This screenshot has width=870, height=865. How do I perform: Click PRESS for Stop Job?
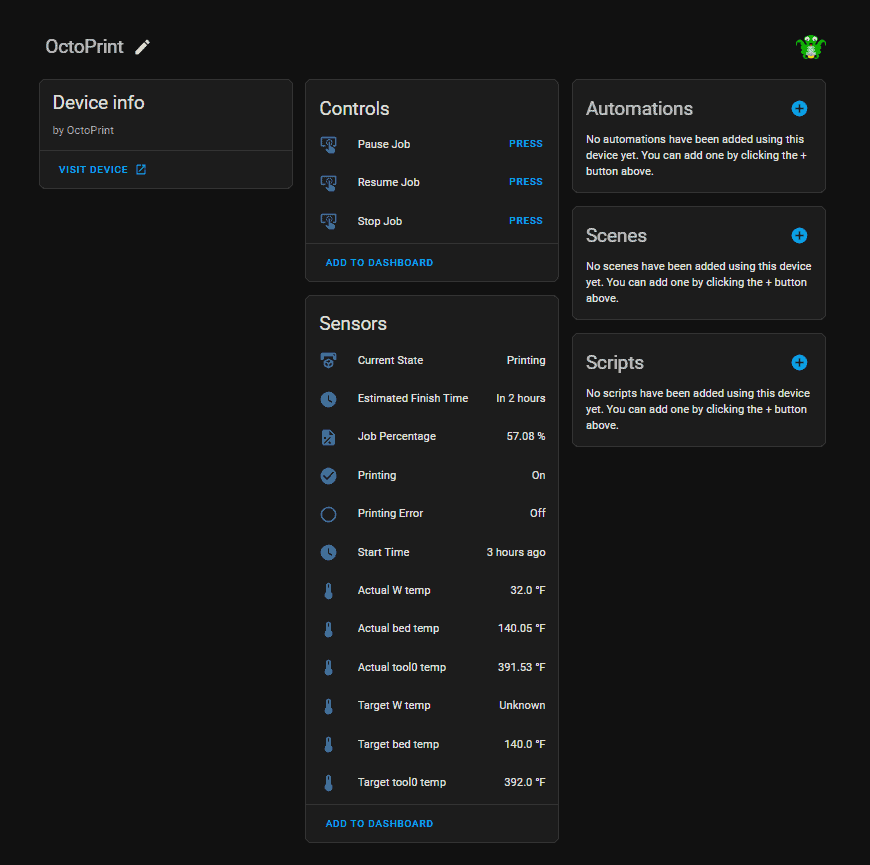[x=525, y=221]
